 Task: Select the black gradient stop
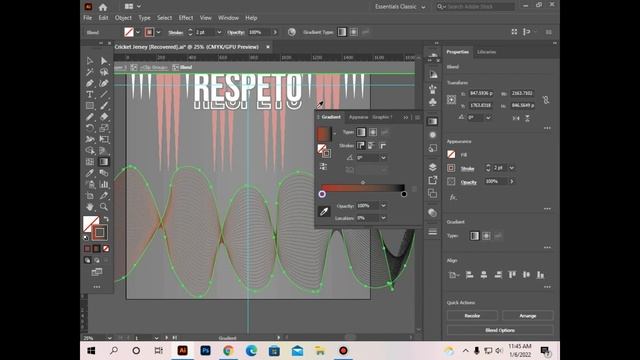tap(404, 194)
